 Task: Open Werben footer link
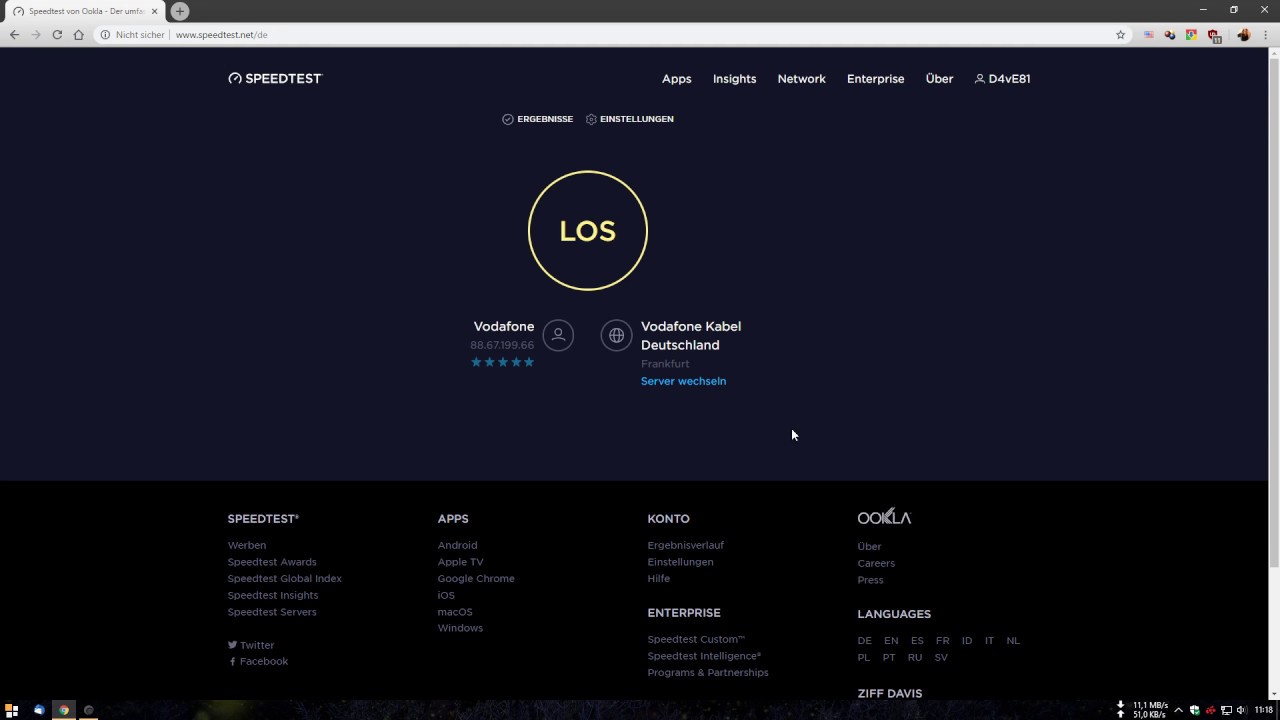pos(247,545)
